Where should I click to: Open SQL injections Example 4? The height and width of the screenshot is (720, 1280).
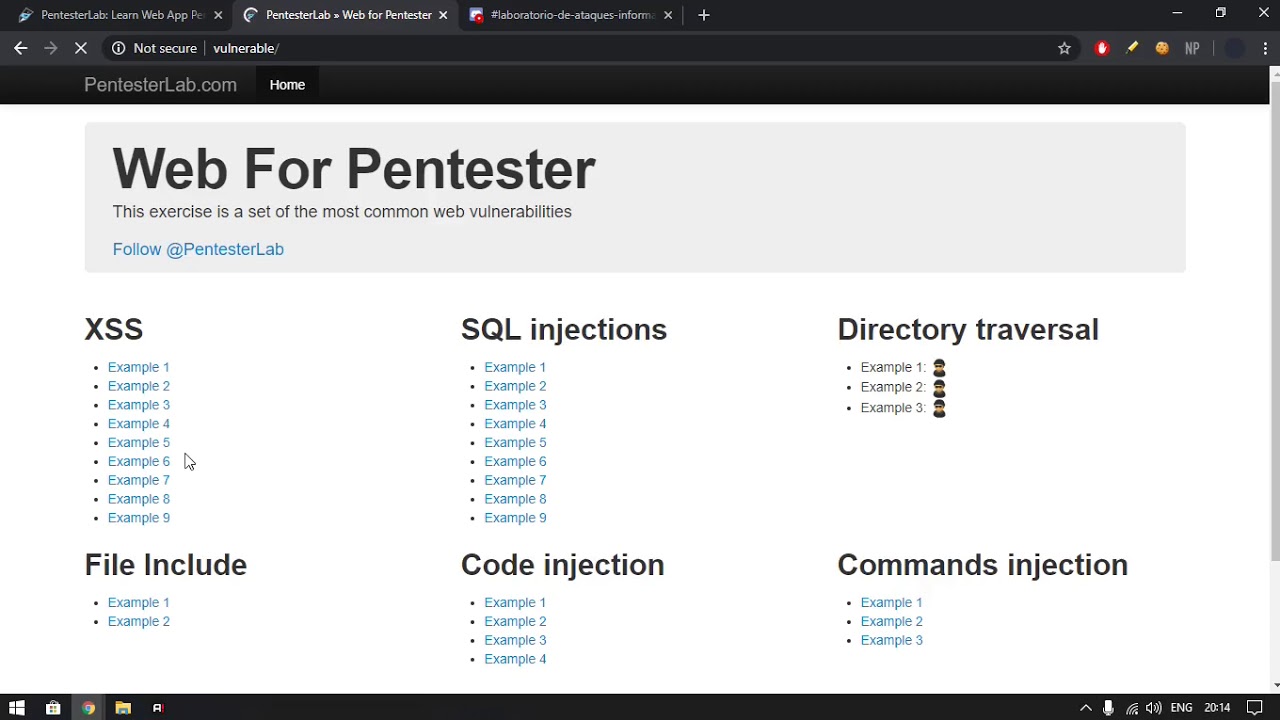515,424
